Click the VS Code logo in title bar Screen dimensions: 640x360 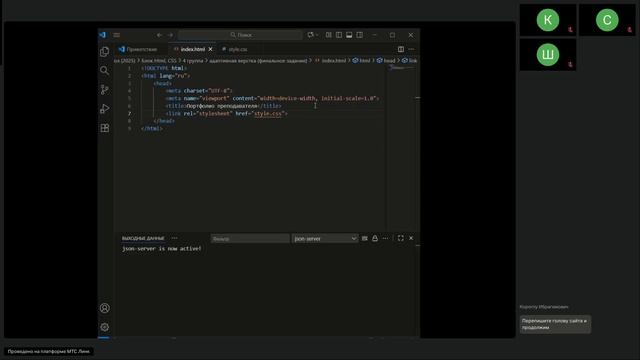tap(102, 35)
